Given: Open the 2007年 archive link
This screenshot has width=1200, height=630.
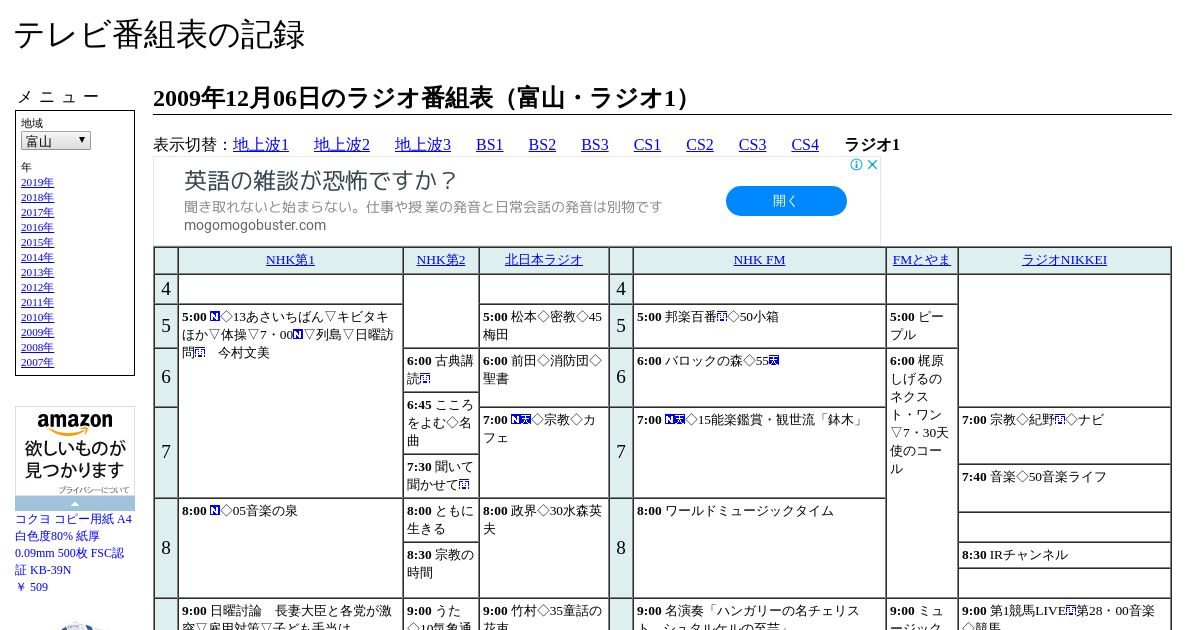Looking at the screenshot, I should [37, 363].
